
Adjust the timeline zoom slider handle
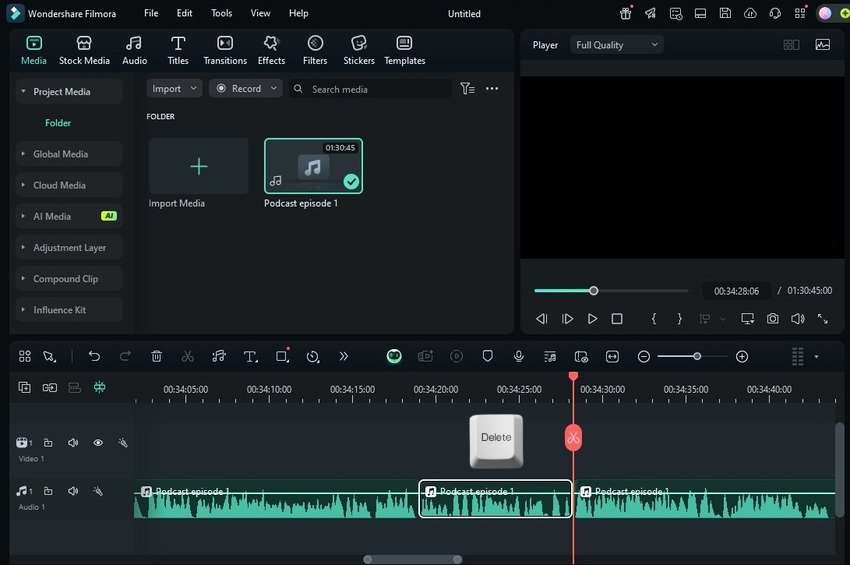(697, 356)
